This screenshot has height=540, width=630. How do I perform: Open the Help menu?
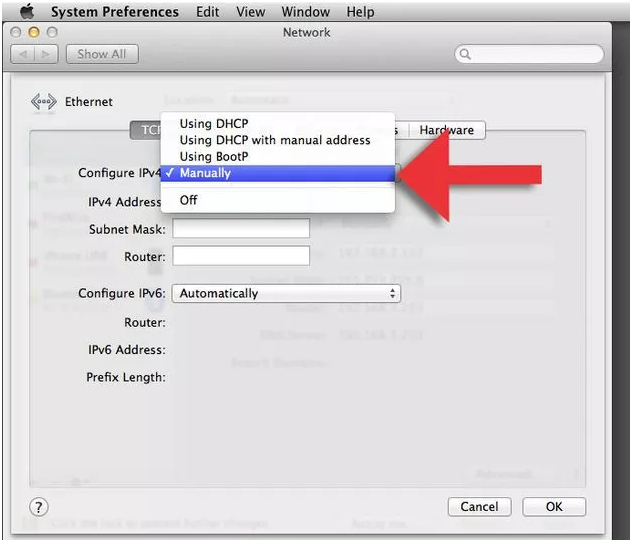pyautogui.click(x=360, y=12)
